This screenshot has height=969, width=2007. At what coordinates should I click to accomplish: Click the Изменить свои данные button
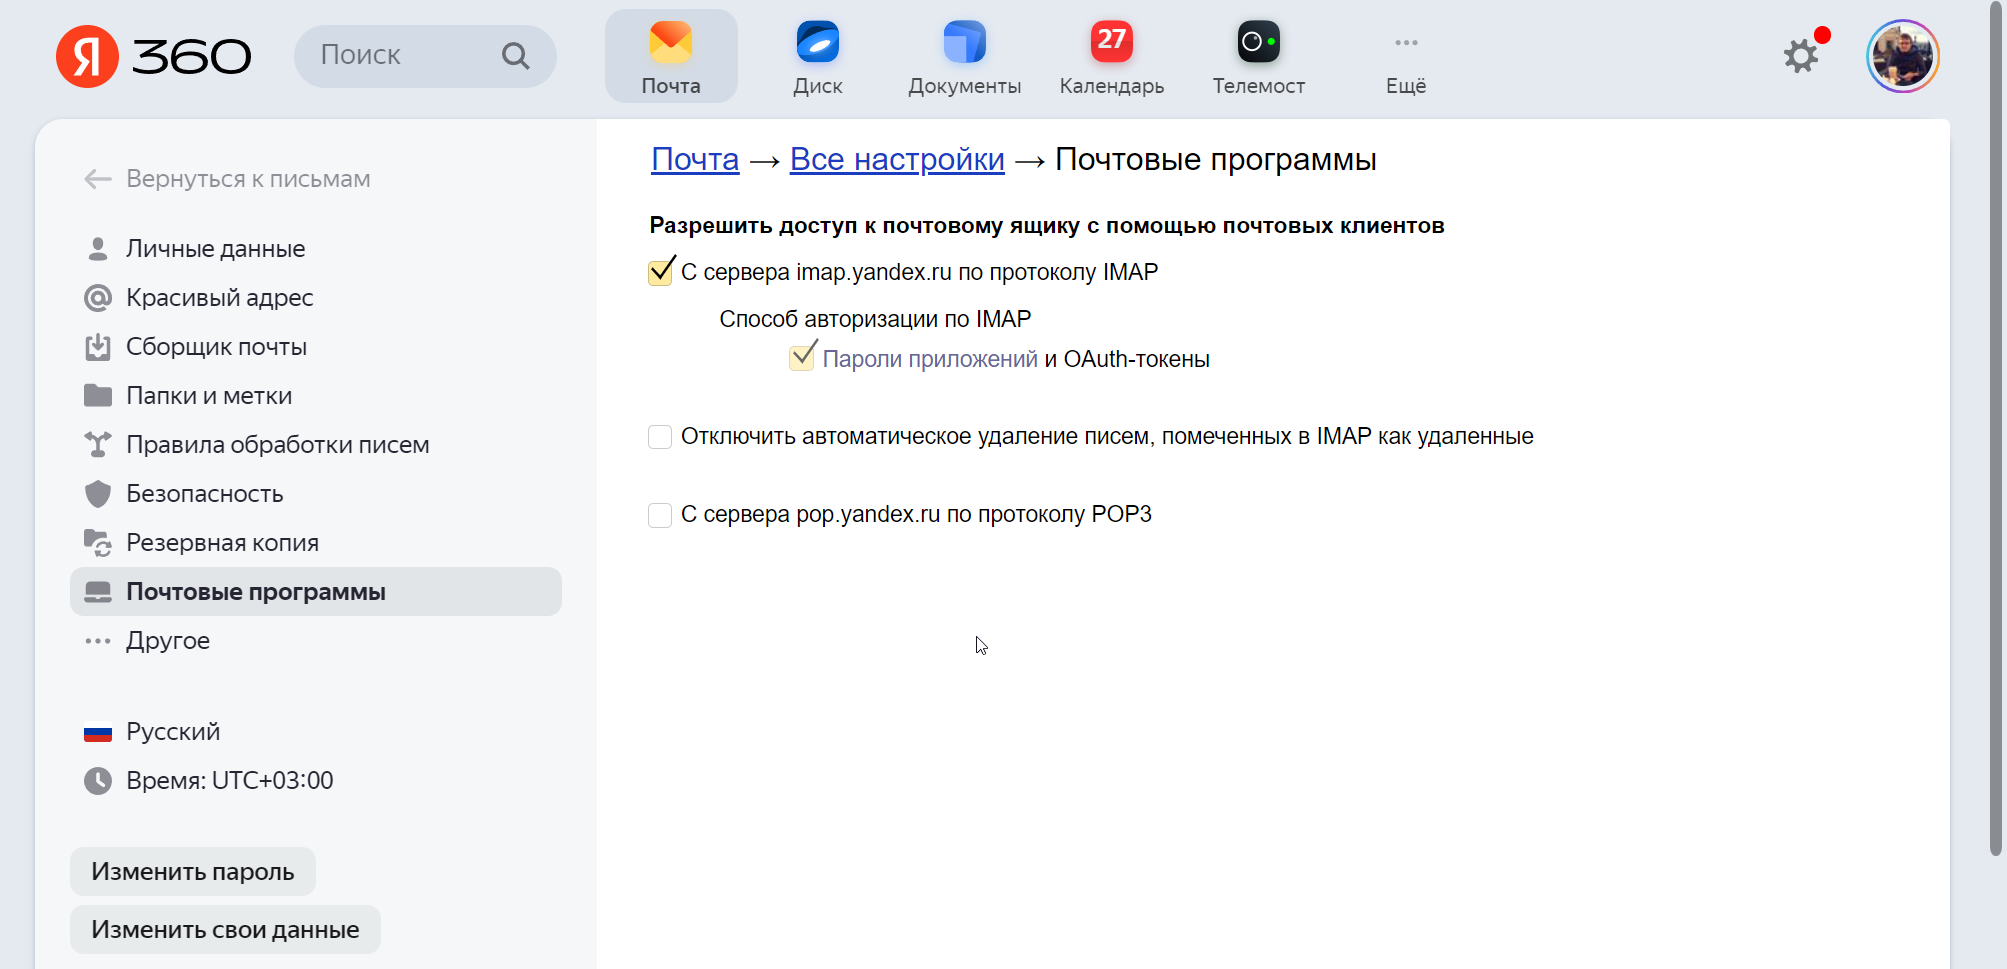[x=225, y=930]
